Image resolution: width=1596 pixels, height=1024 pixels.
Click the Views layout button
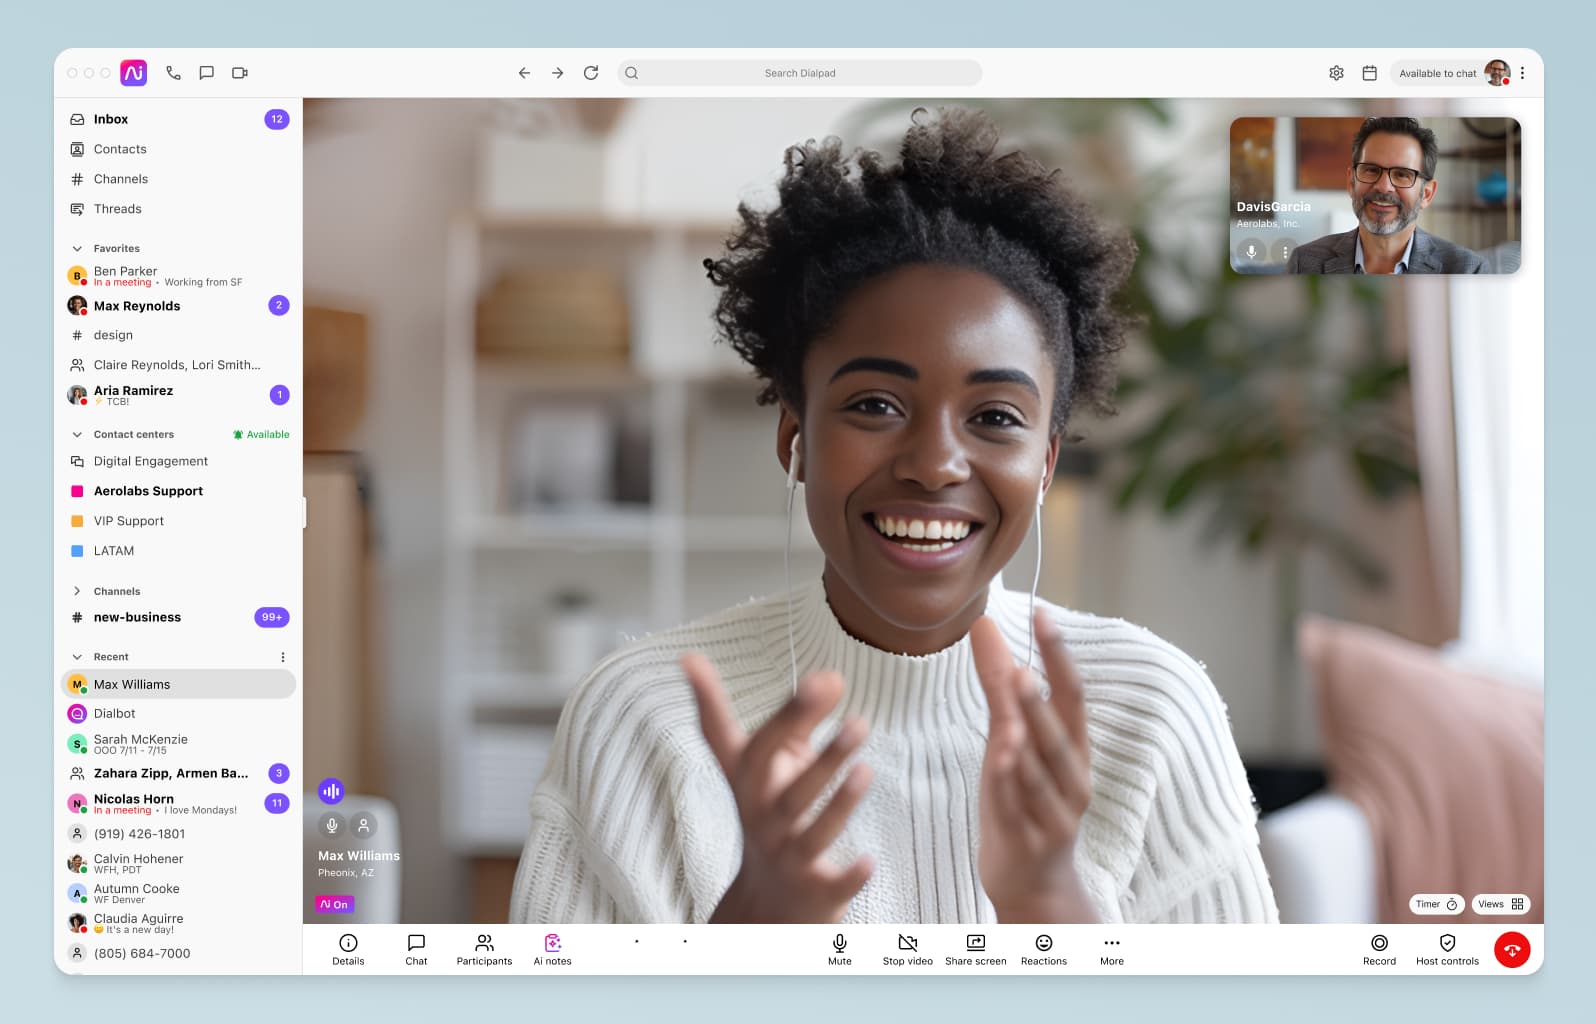coord(1500,904)
